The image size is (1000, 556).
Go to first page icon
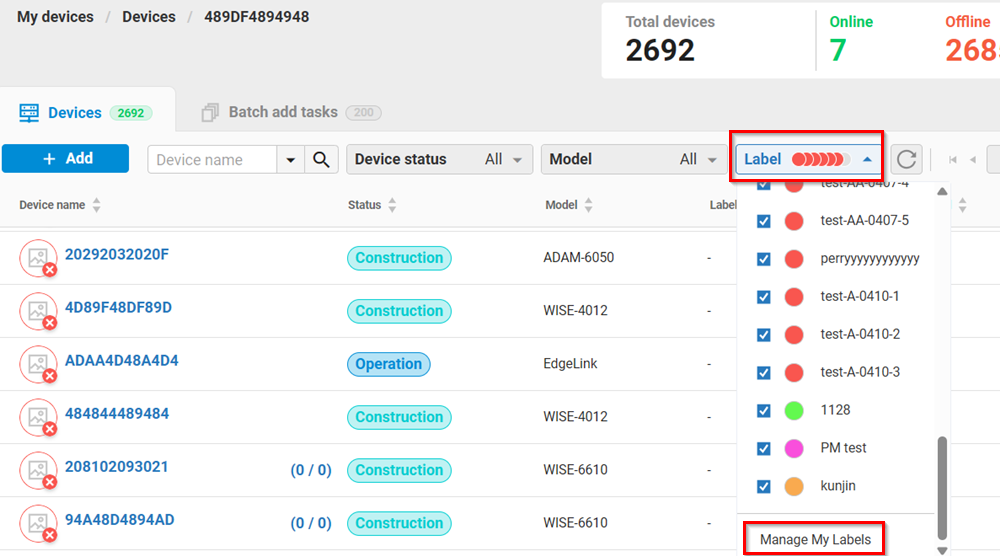coord(954,160)
